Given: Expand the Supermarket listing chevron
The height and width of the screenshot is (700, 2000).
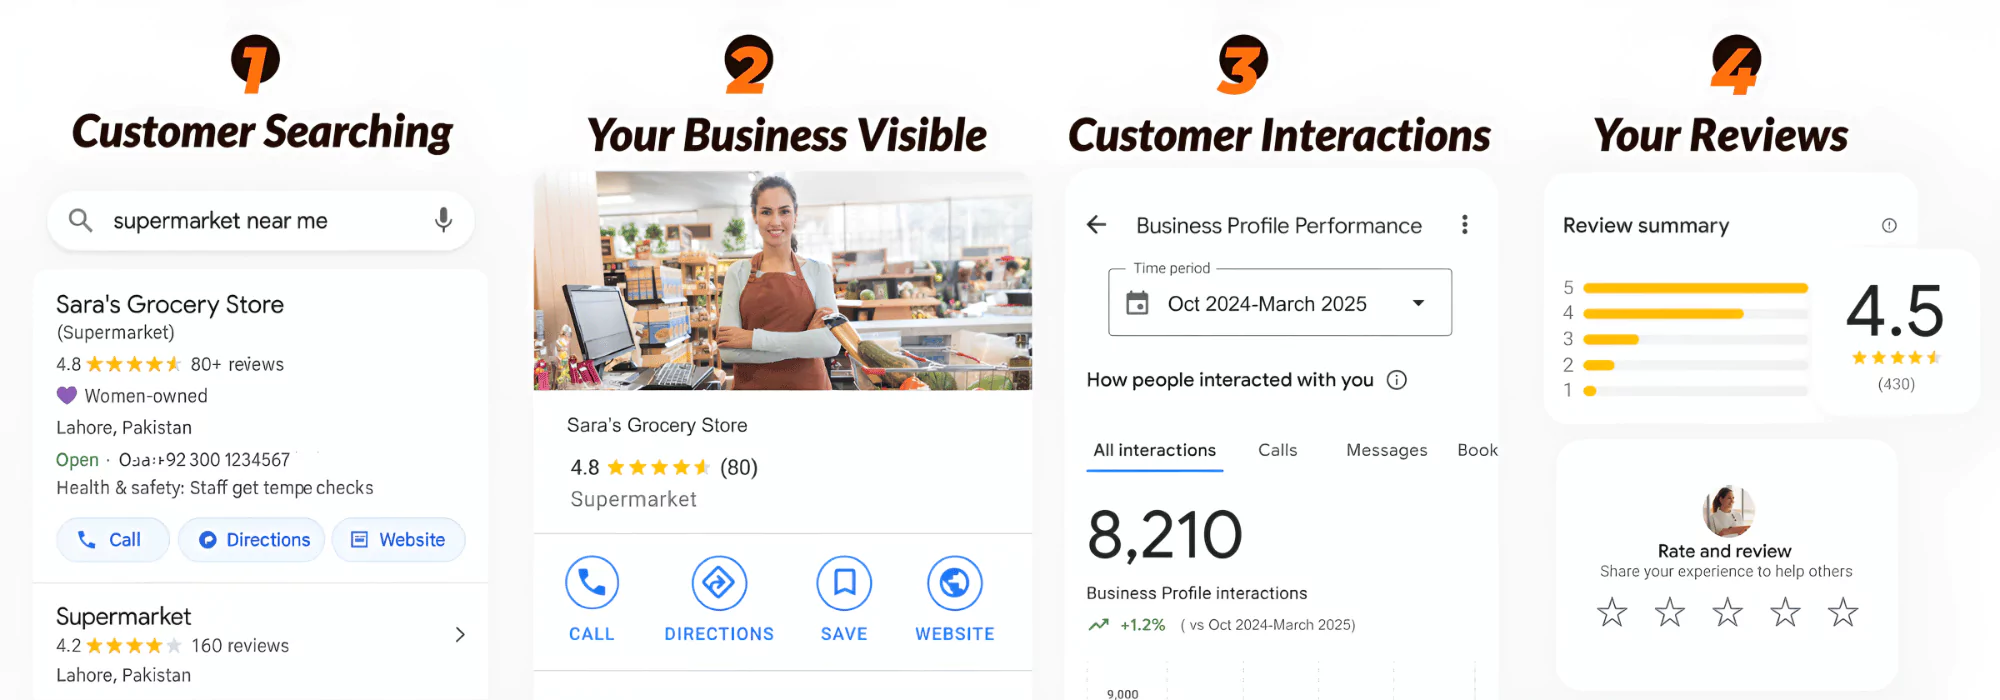Looking at the screenshot, I should coord(460,635).
